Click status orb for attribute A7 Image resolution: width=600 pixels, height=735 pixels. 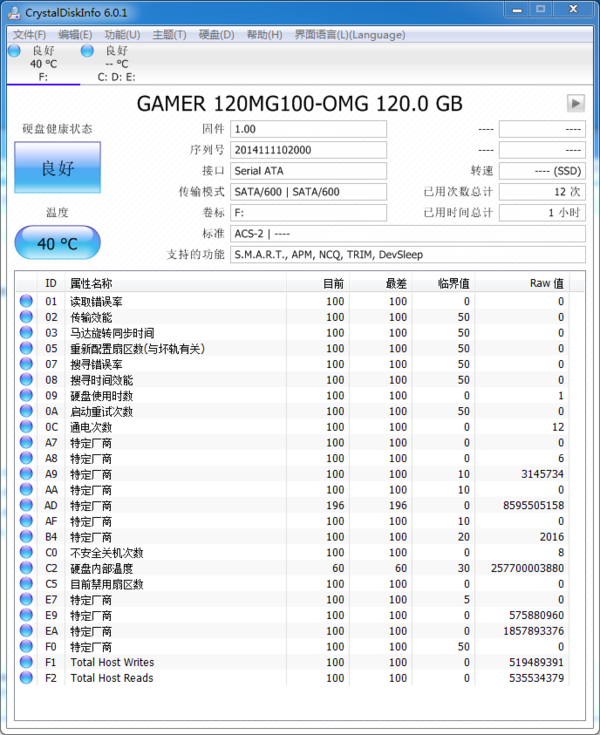coord(26,442)
